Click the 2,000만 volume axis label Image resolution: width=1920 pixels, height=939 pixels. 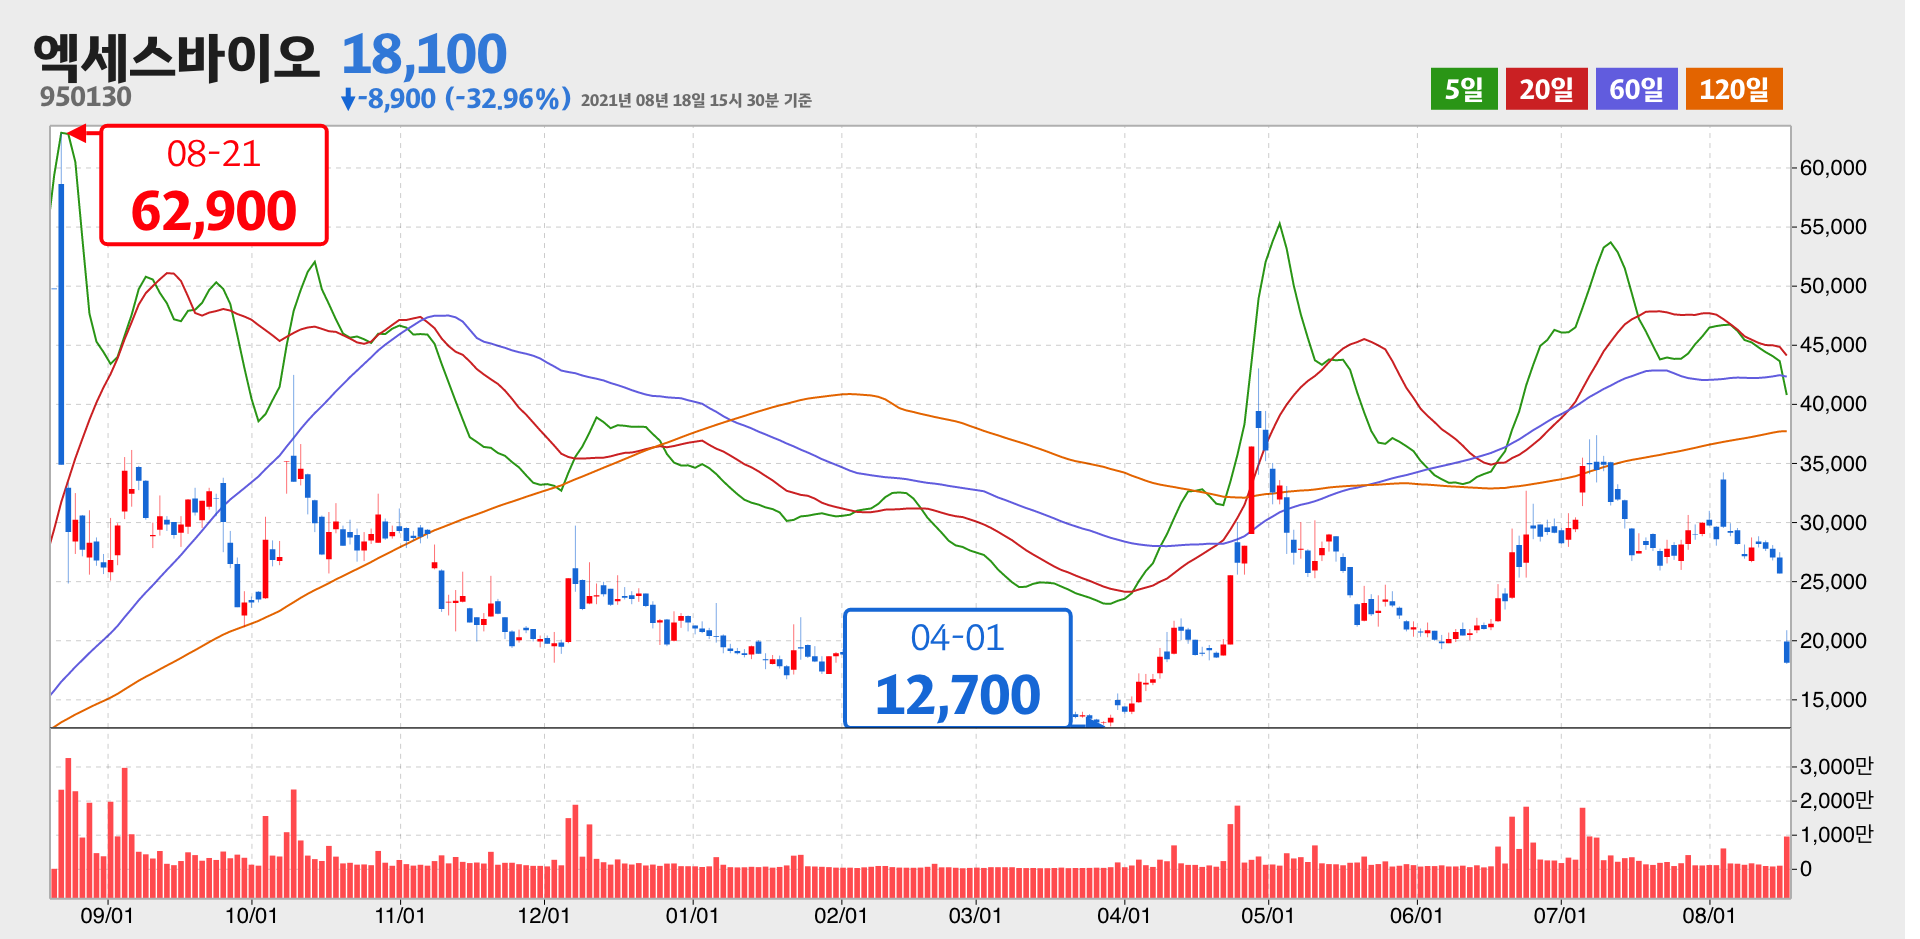coord(1836,801)
